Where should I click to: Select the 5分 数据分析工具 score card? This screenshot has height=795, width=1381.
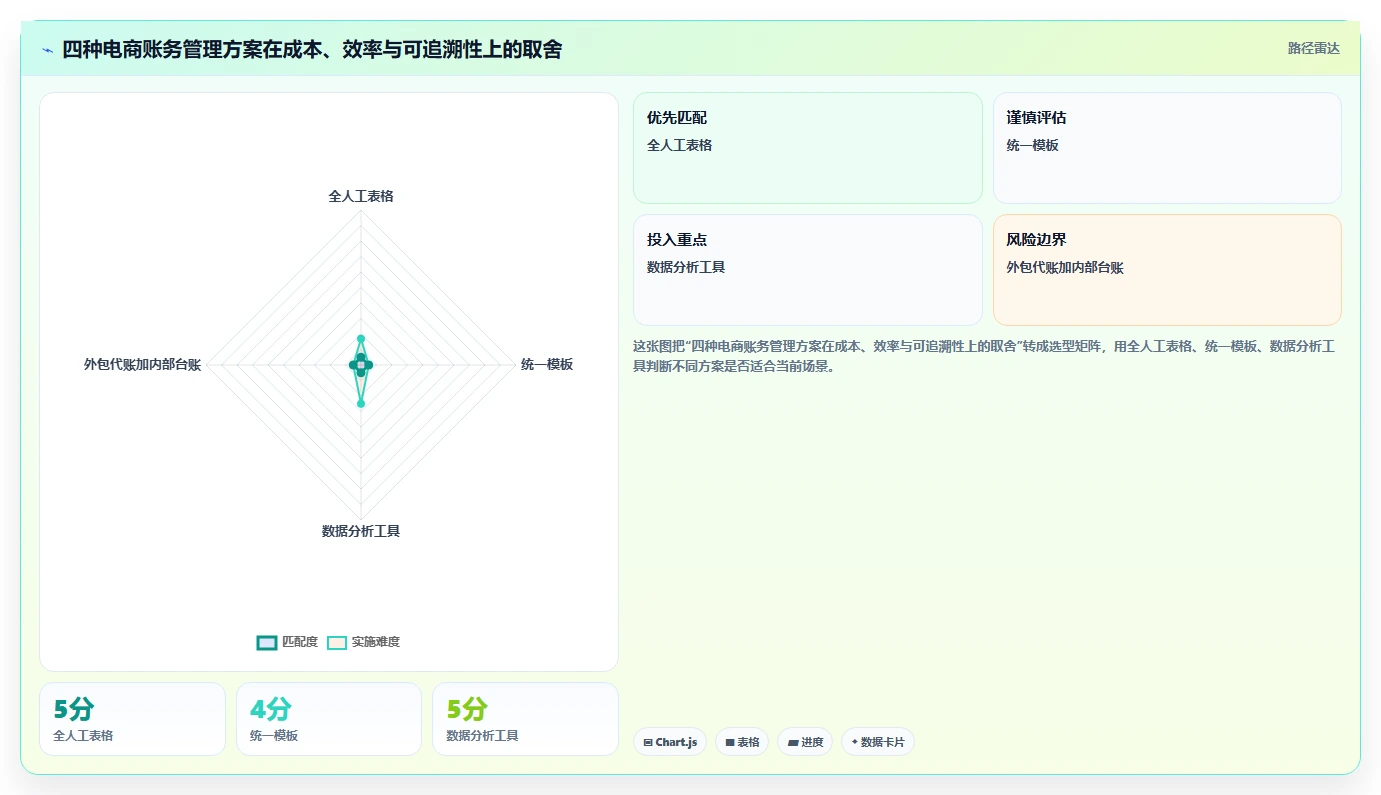pyautogui.click(x=525, y=719)
